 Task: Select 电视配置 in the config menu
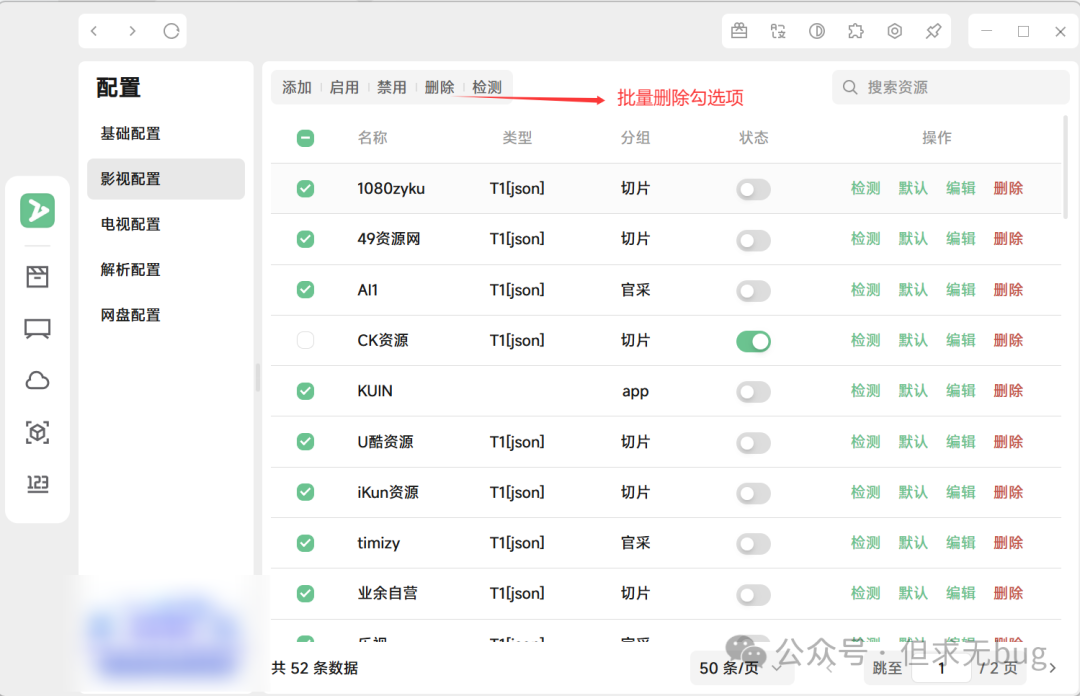click(131, 224)
